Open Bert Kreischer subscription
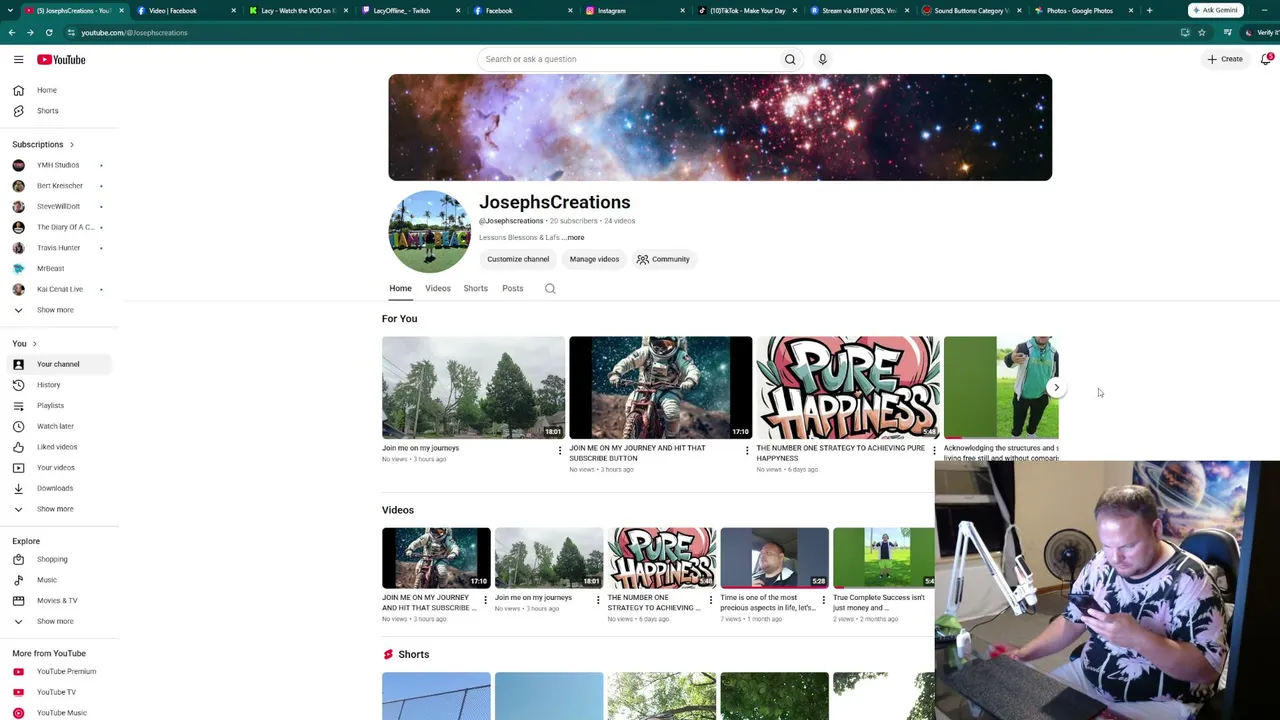1280x720 pixels. coord(58,186)
